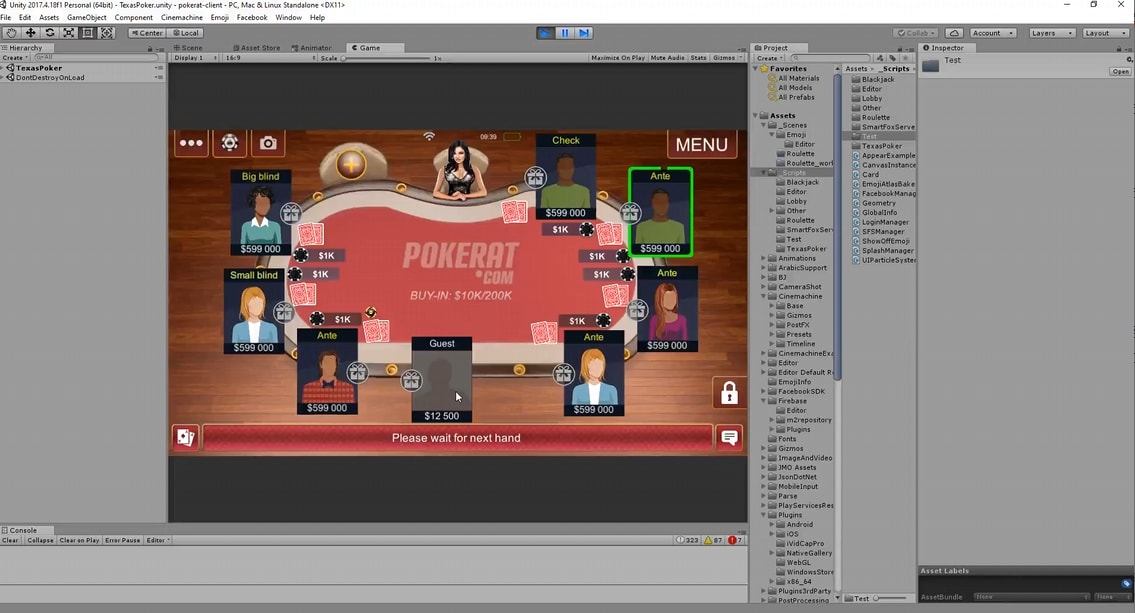This screenshot has height=613, width=1135.
Task: Toggle Error Pause in Console
Action: 122,540
